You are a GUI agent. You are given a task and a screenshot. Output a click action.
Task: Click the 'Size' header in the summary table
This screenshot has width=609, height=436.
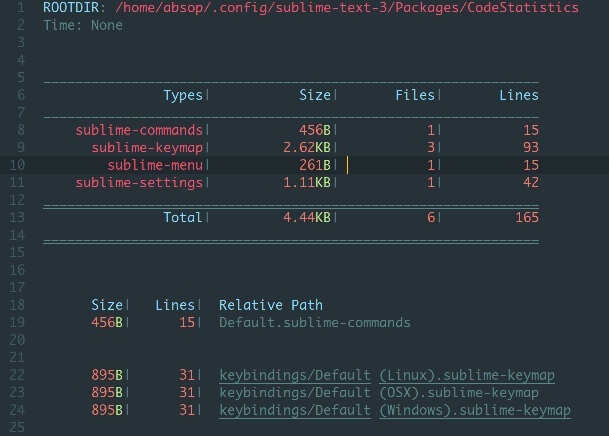pos(315,95)
